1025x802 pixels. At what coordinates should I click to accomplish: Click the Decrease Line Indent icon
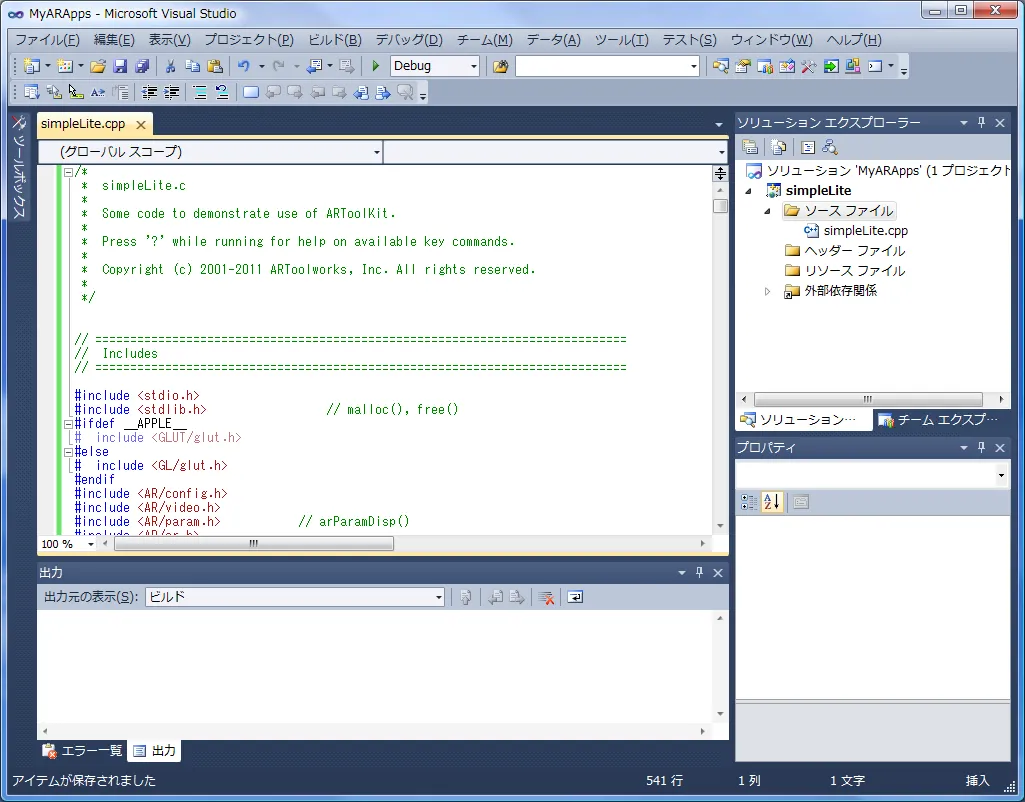(x=150, y=93)
